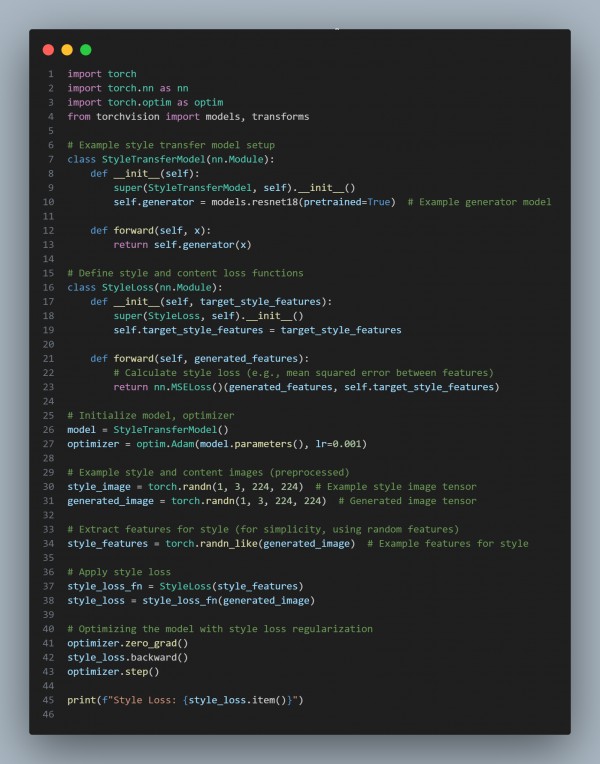600x764 pixels.
Task: Click "style_image = torch.randn" assignment
Action: [x=185, y=486]
